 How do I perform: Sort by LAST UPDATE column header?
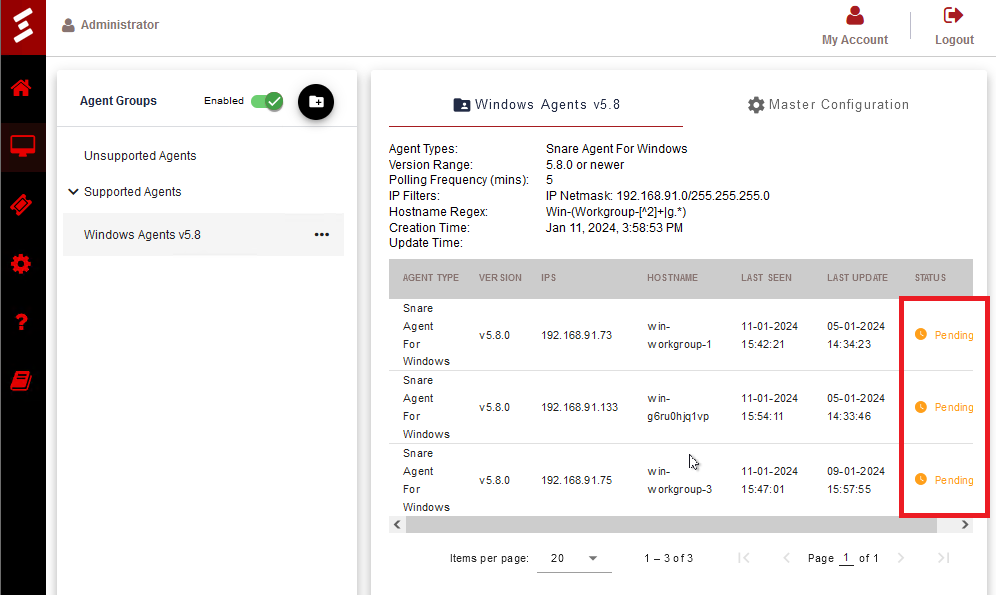click(857, 278)
